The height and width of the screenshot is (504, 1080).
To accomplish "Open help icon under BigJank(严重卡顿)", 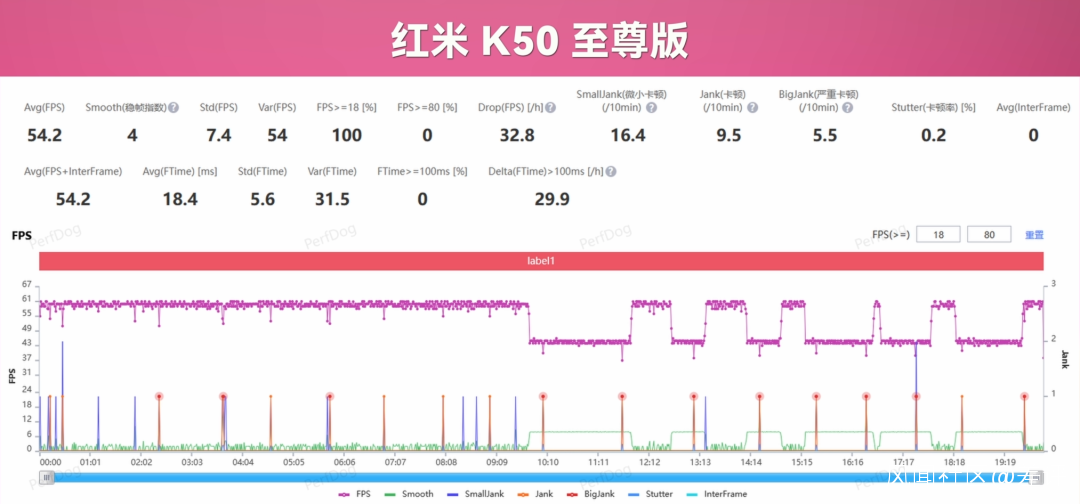I will [x=848, y=108].
